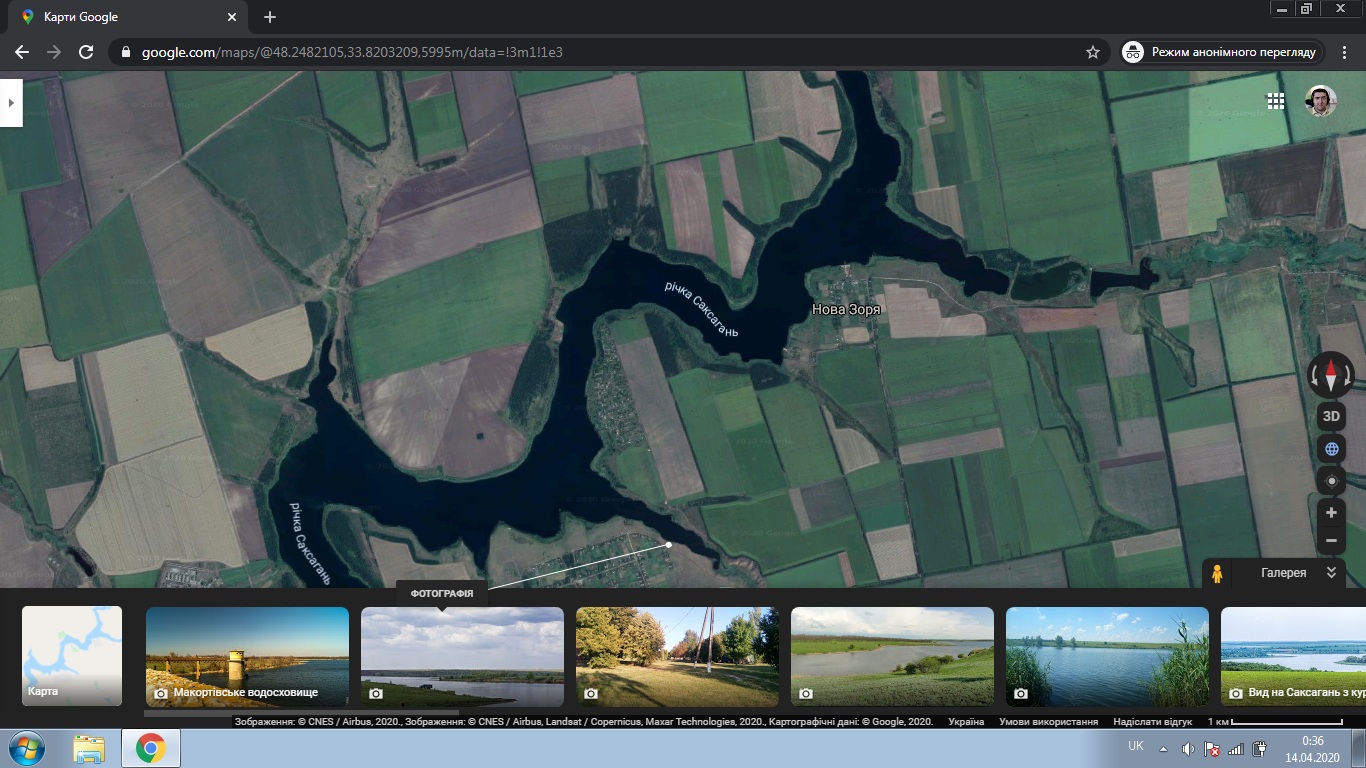Expand the collapsed side panel

click(10, 103)
